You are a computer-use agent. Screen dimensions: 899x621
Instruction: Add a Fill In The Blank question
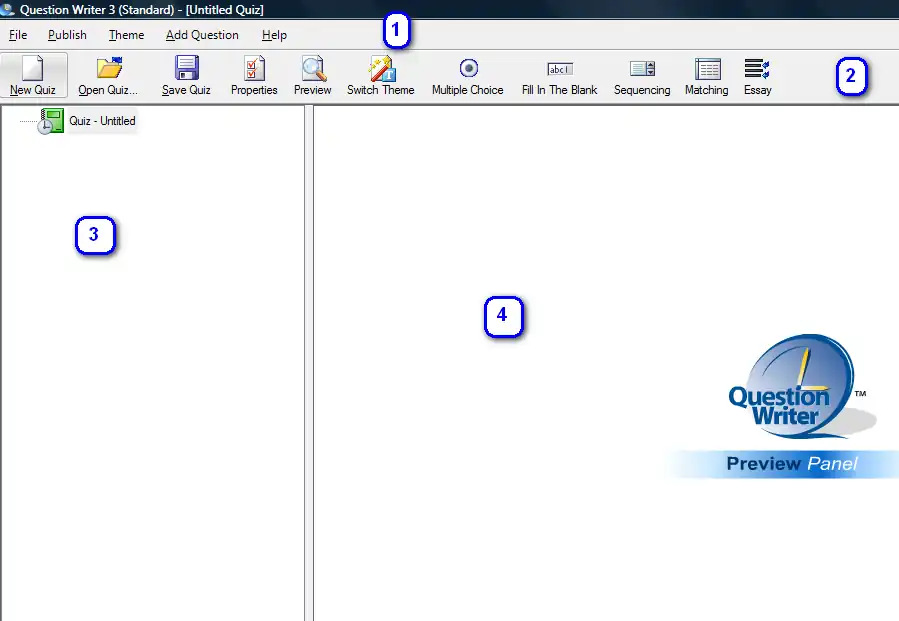point(559,69)
